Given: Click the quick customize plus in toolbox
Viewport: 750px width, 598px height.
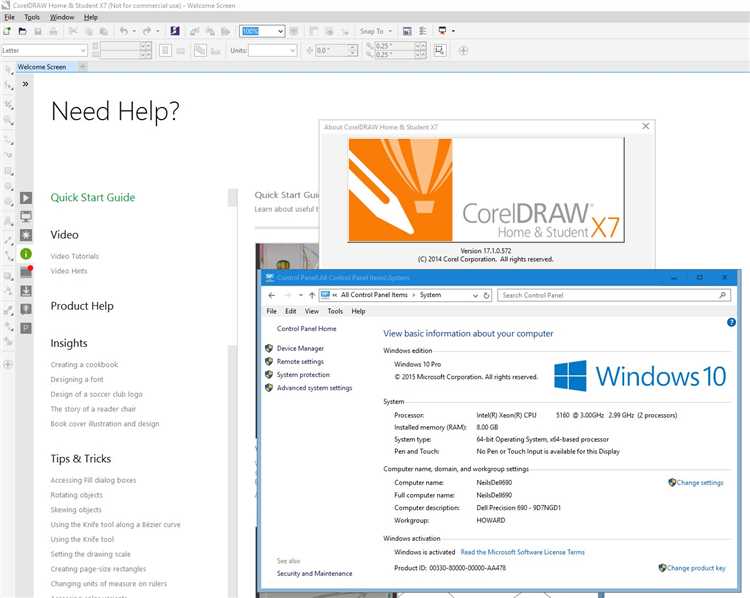Looking at the screenshot, I should click(8, 365).
